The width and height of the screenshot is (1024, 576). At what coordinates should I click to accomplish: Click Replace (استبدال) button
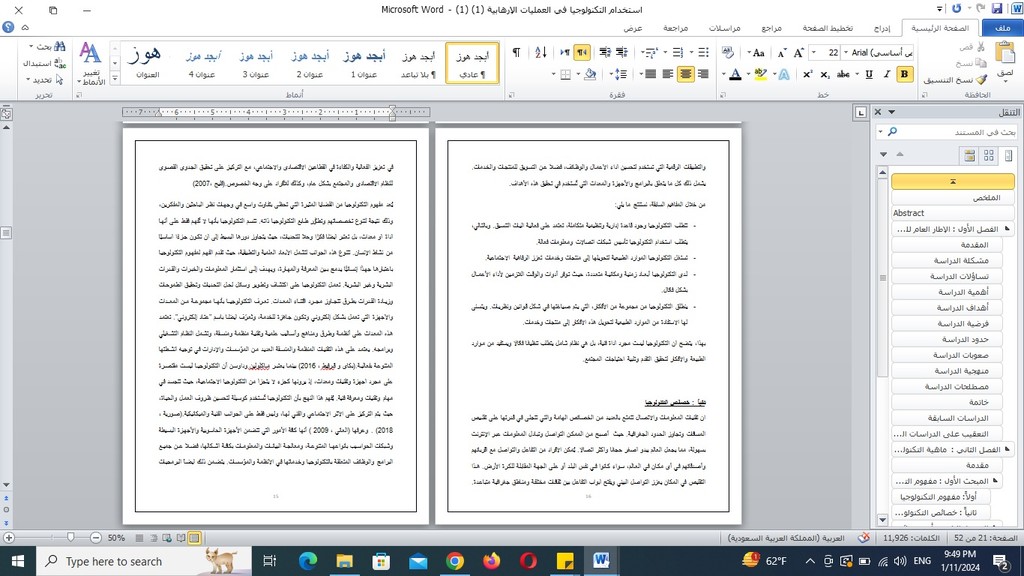click(44, 63)
